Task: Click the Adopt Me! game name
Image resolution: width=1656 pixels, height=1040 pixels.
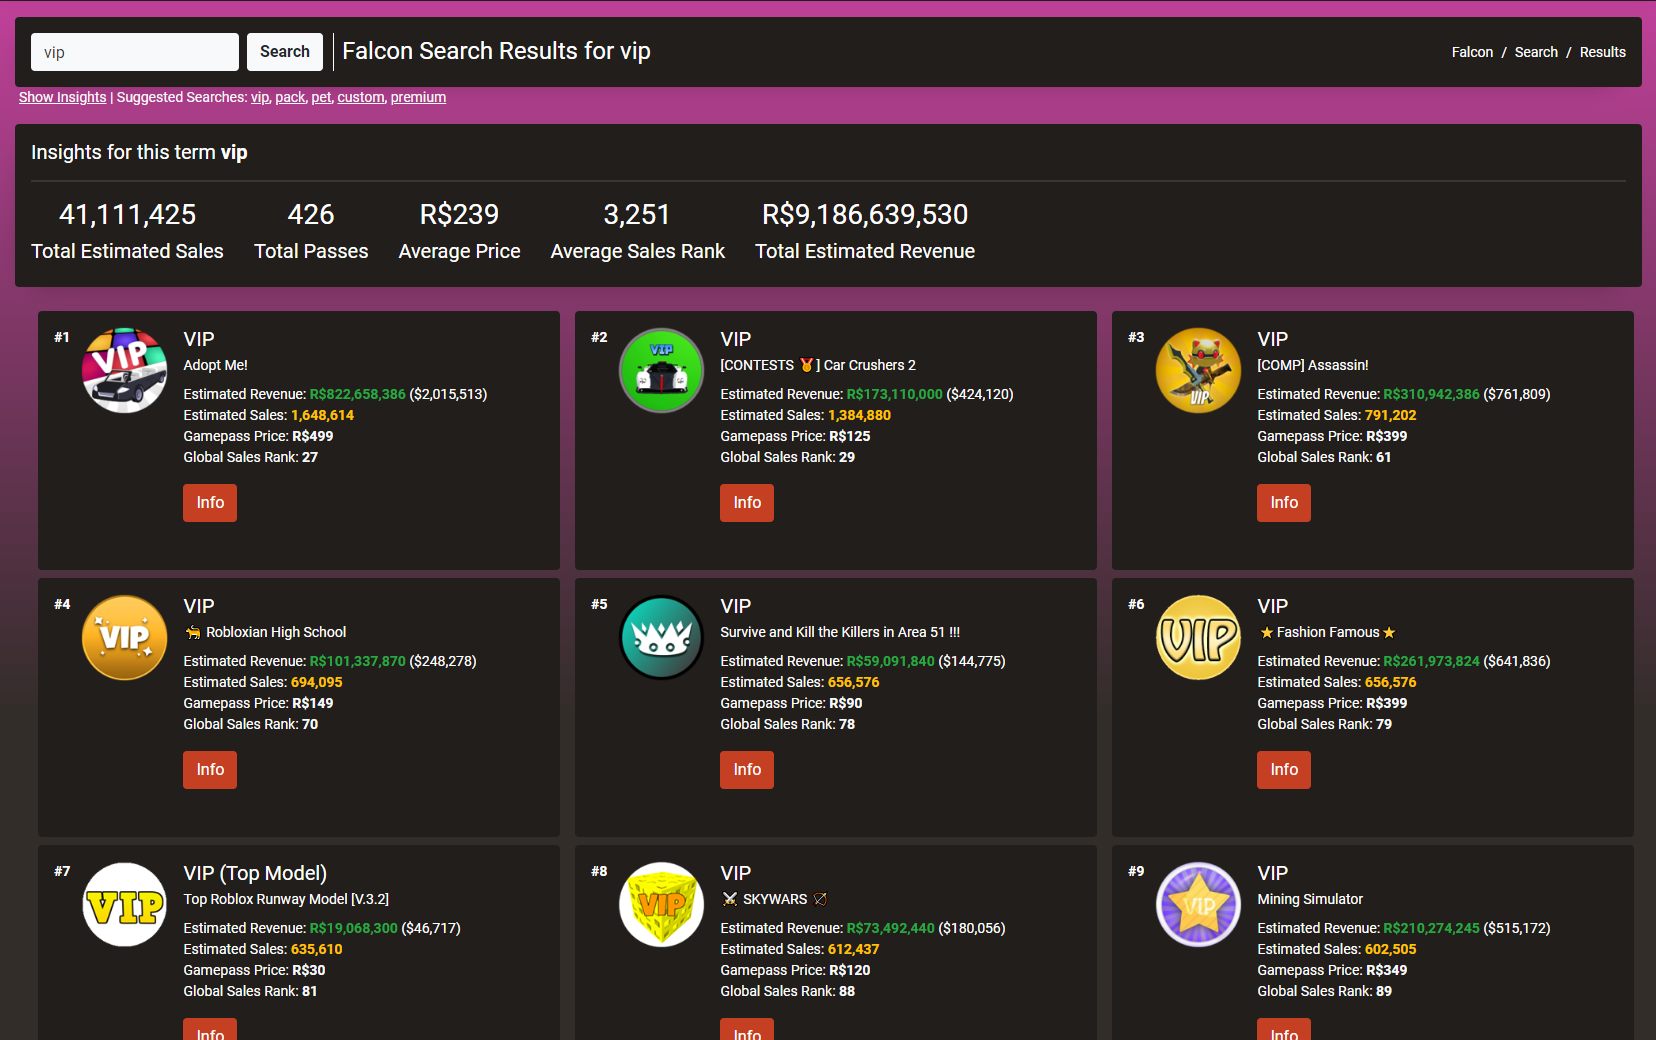Action: click(x=215, y=365)
